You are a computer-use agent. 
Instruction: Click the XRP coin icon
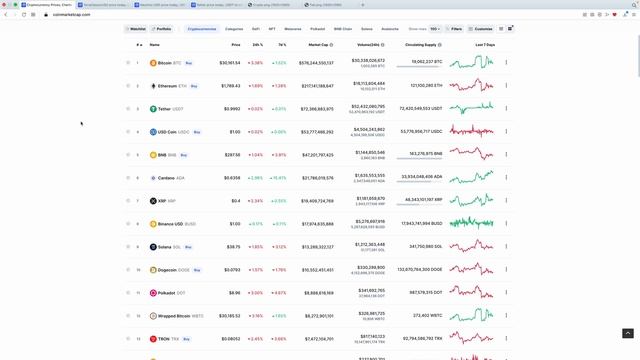pos(153,201)
